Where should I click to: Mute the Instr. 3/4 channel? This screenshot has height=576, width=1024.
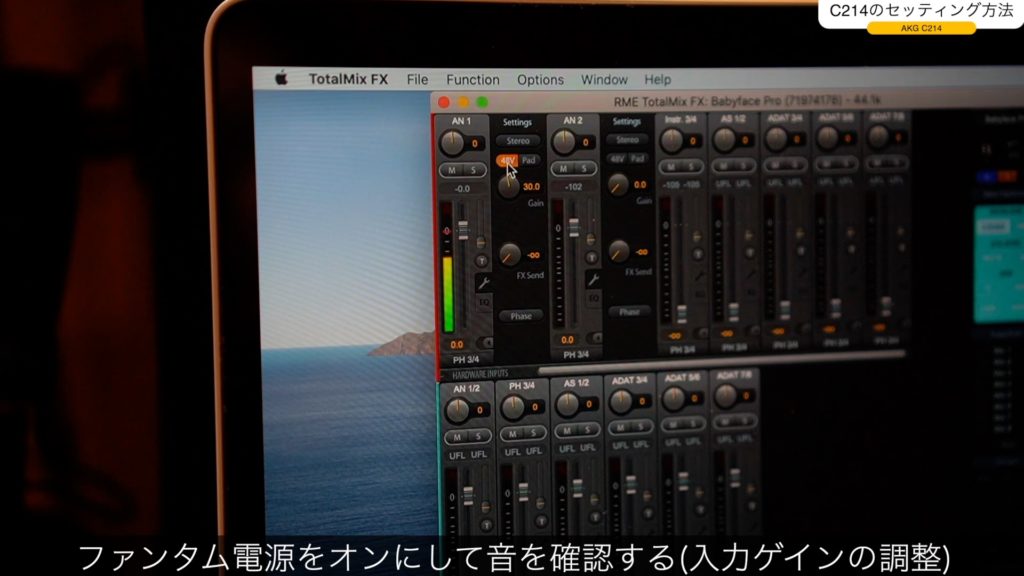click(x=671, y=167)
